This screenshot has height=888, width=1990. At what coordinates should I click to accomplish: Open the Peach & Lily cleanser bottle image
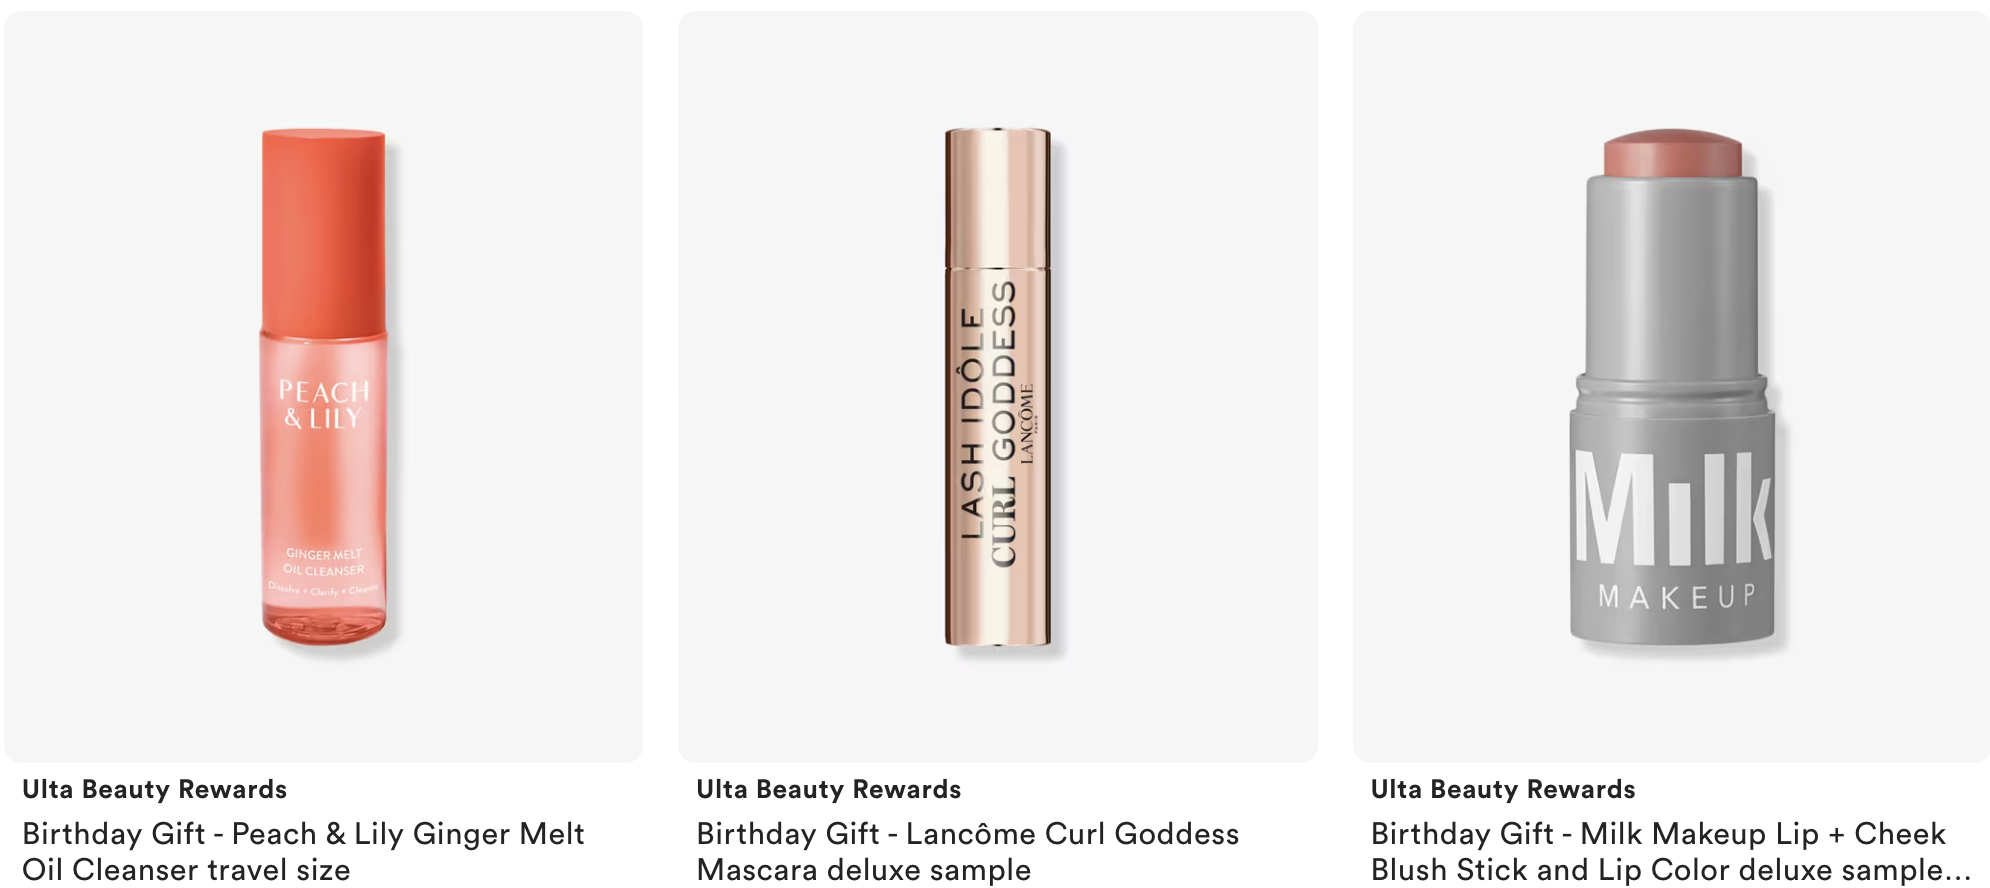[x=323, y=387]
